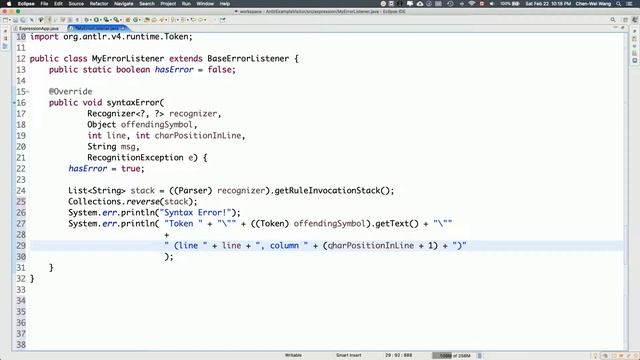Click the Chen-Wei Wang user name

593,4
